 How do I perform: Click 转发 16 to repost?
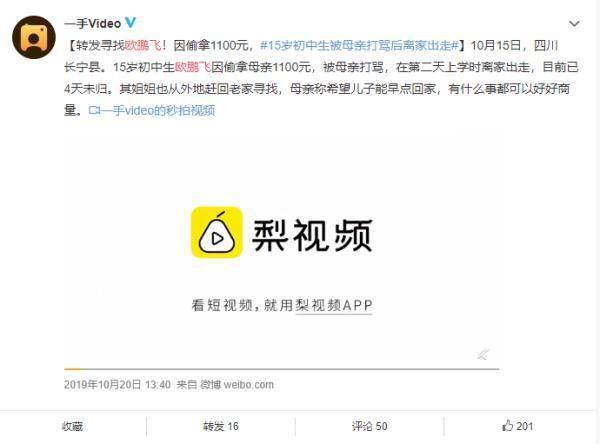pos(221,426)
